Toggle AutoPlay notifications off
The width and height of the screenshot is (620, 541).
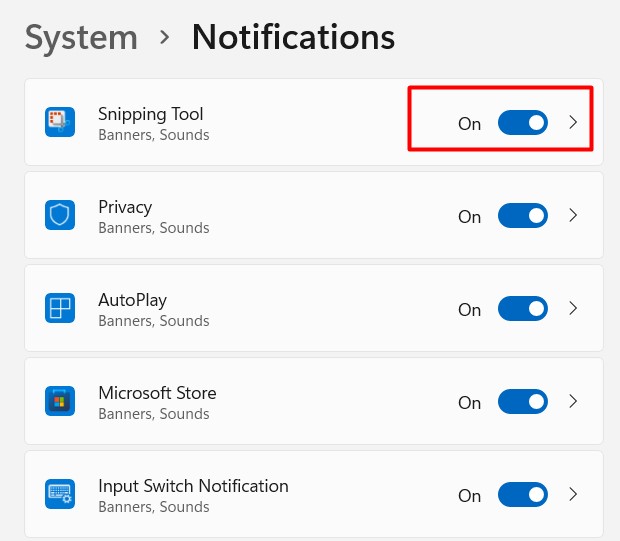(522, 309)
